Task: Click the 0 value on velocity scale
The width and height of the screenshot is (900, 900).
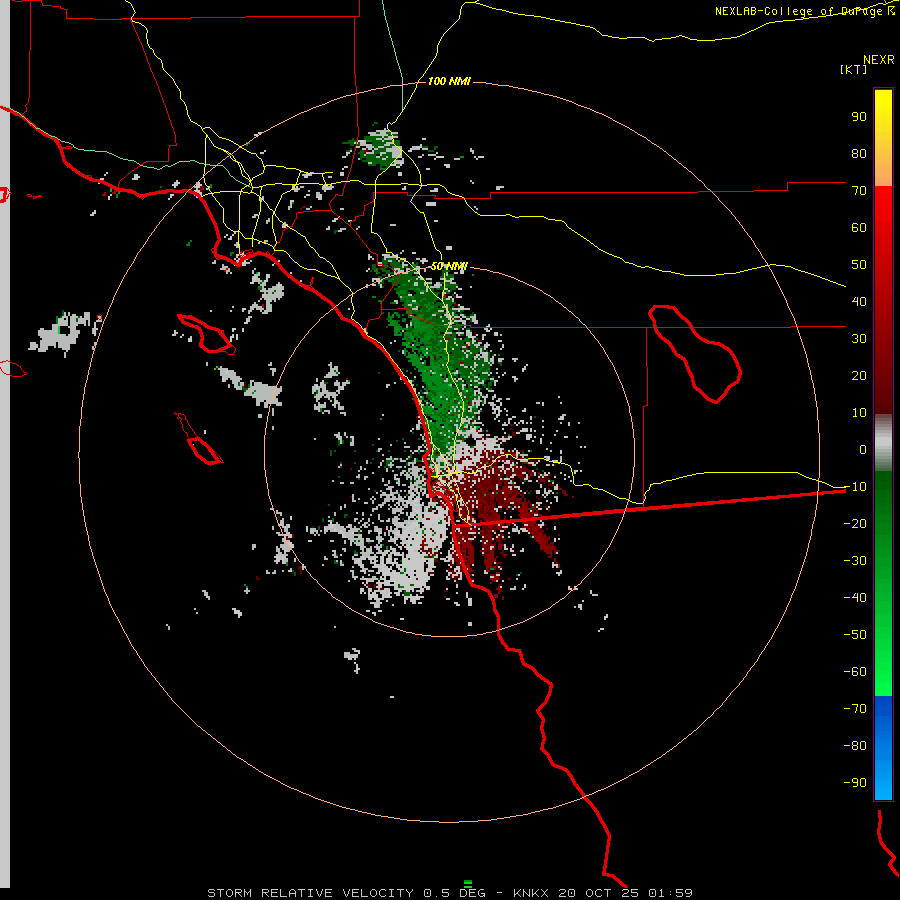Action: coord(863,450)
